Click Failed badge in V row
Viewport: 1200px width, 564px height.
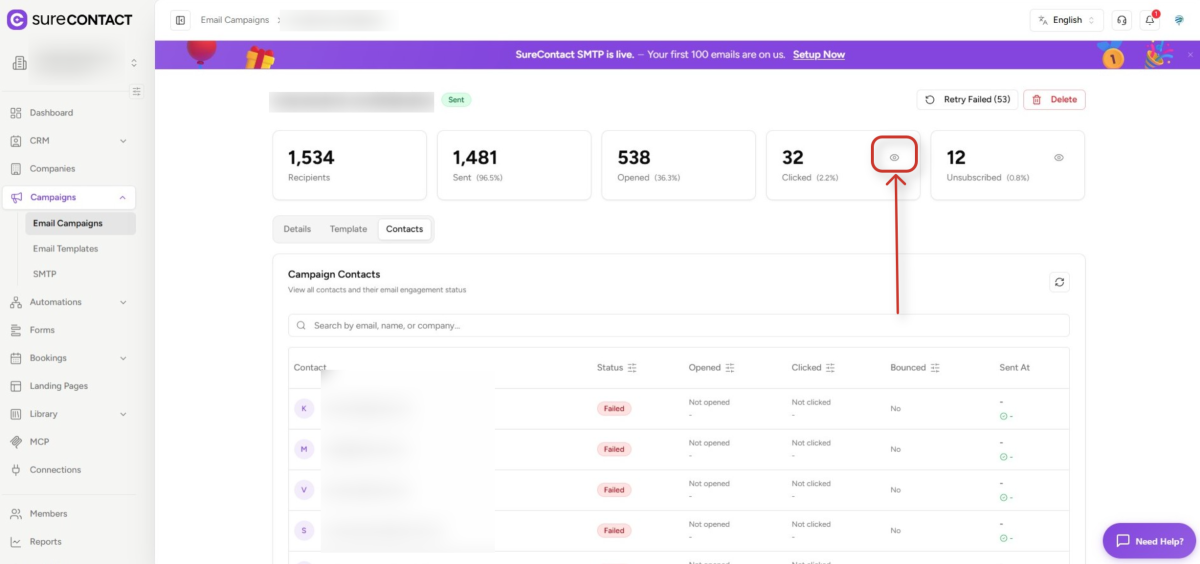coord(613,490)
